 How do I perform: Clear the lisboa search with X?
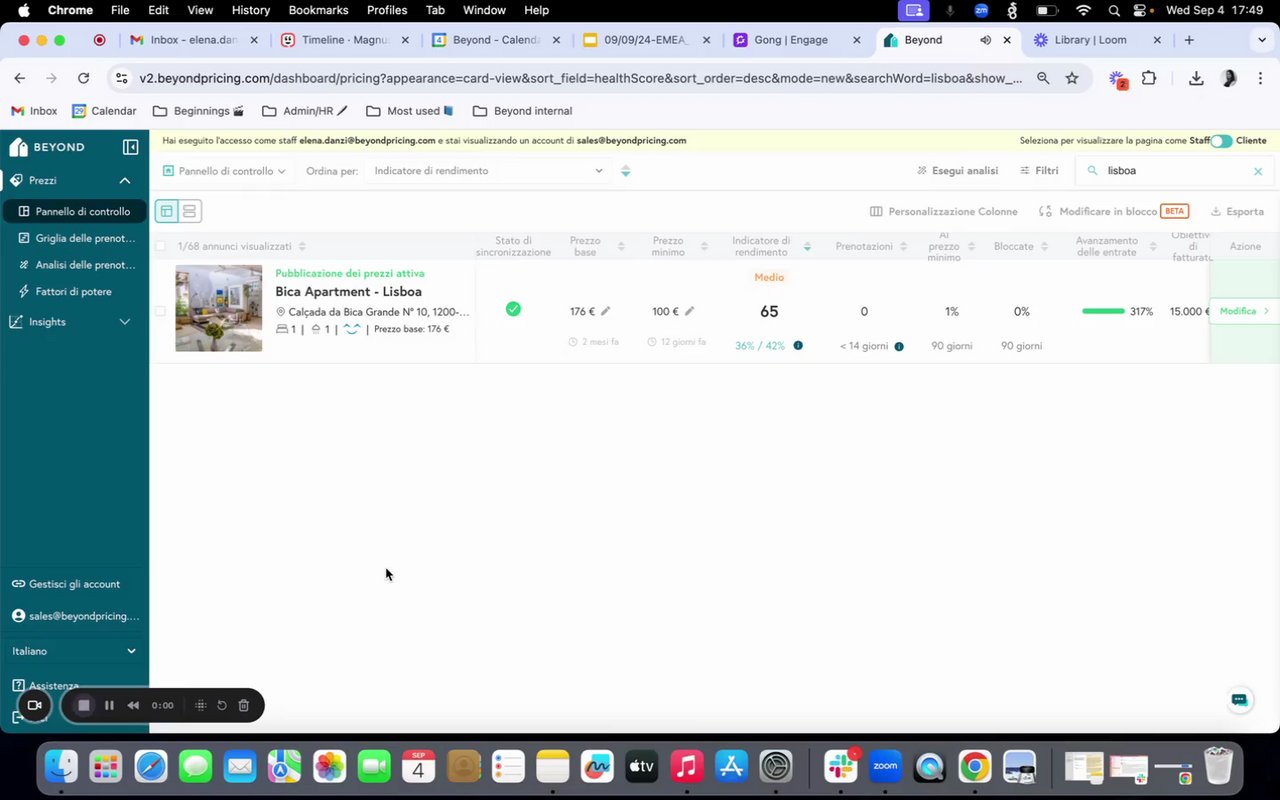pyautogui.click(x=1258, y=171)
